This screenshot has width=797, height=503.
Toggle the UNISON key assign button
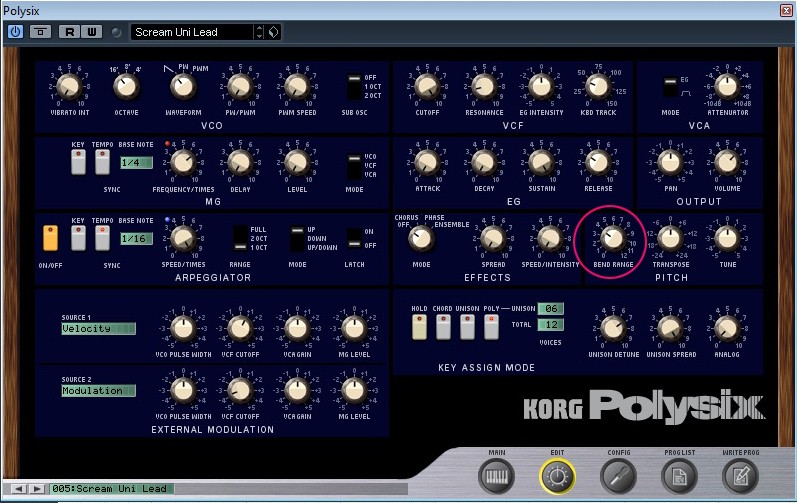(467, 327)
